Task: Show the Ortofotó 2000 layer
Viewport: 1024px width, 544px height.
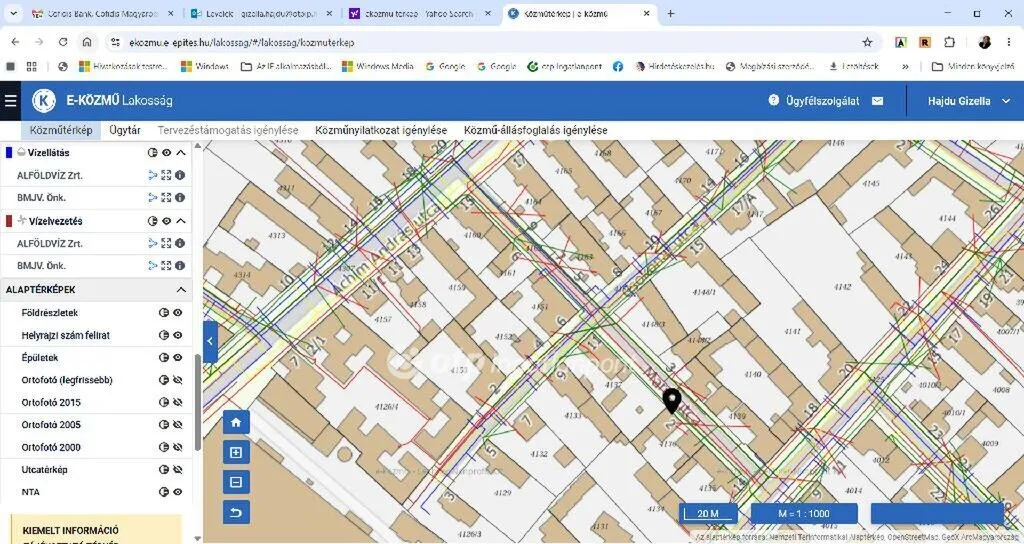Action: (x=178, y=447)
